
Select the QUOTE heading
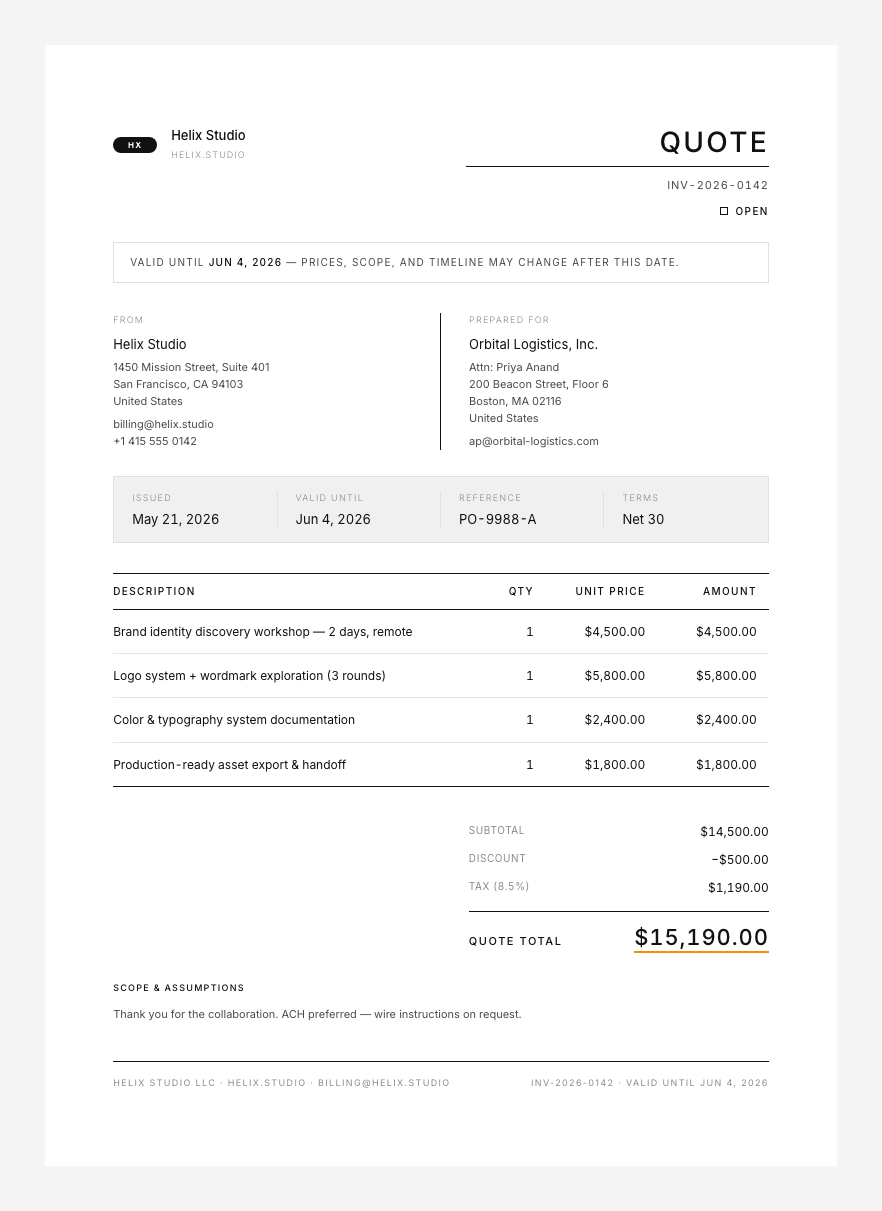(x=714, y=142)
